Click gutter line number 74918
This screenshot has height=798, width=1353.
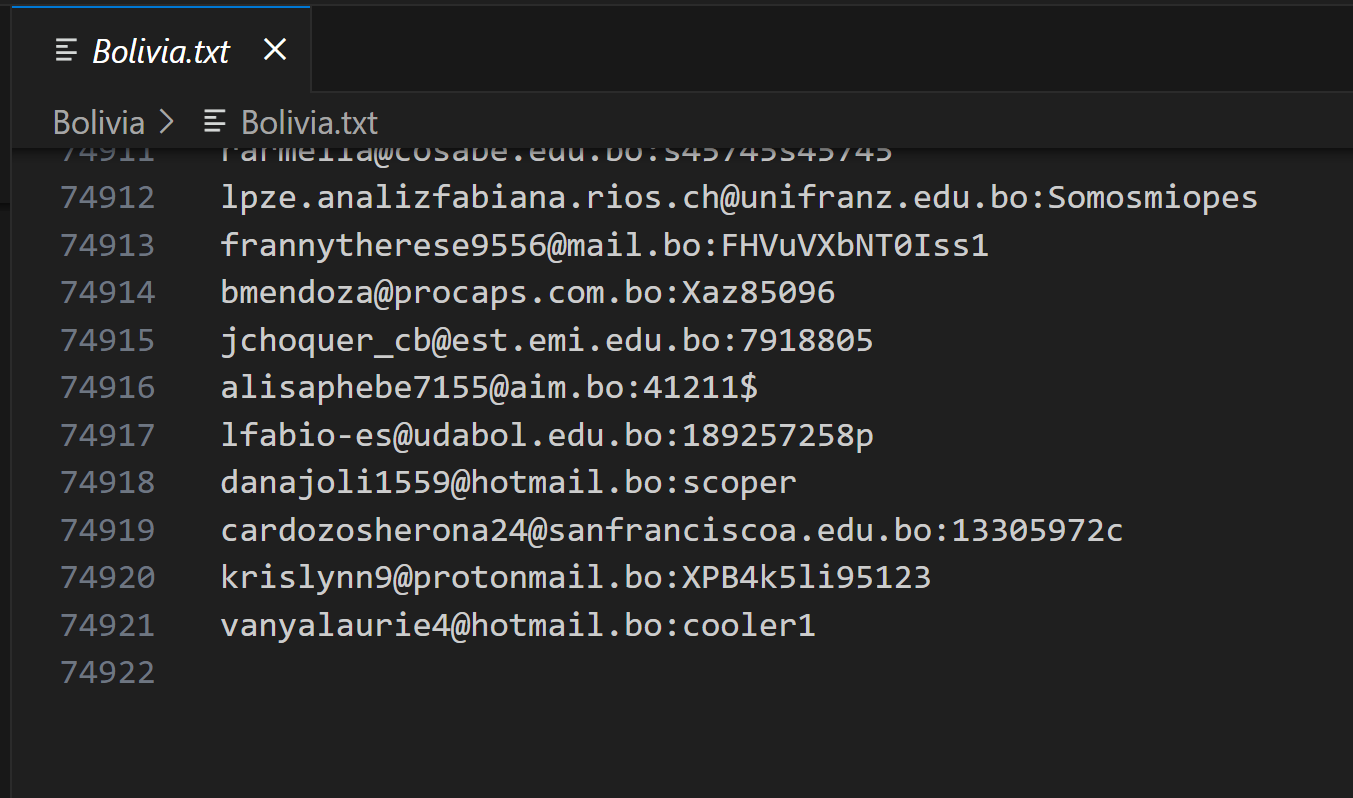click(x=108, y=482)
